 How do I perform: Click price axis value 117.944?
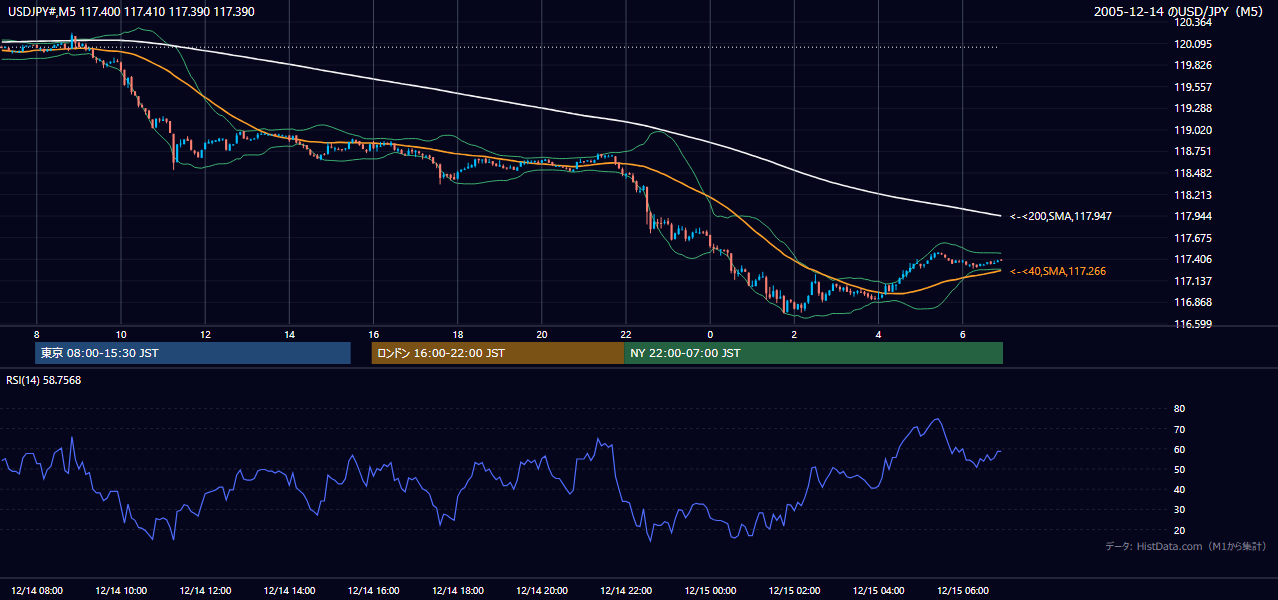coord(1192,216)
